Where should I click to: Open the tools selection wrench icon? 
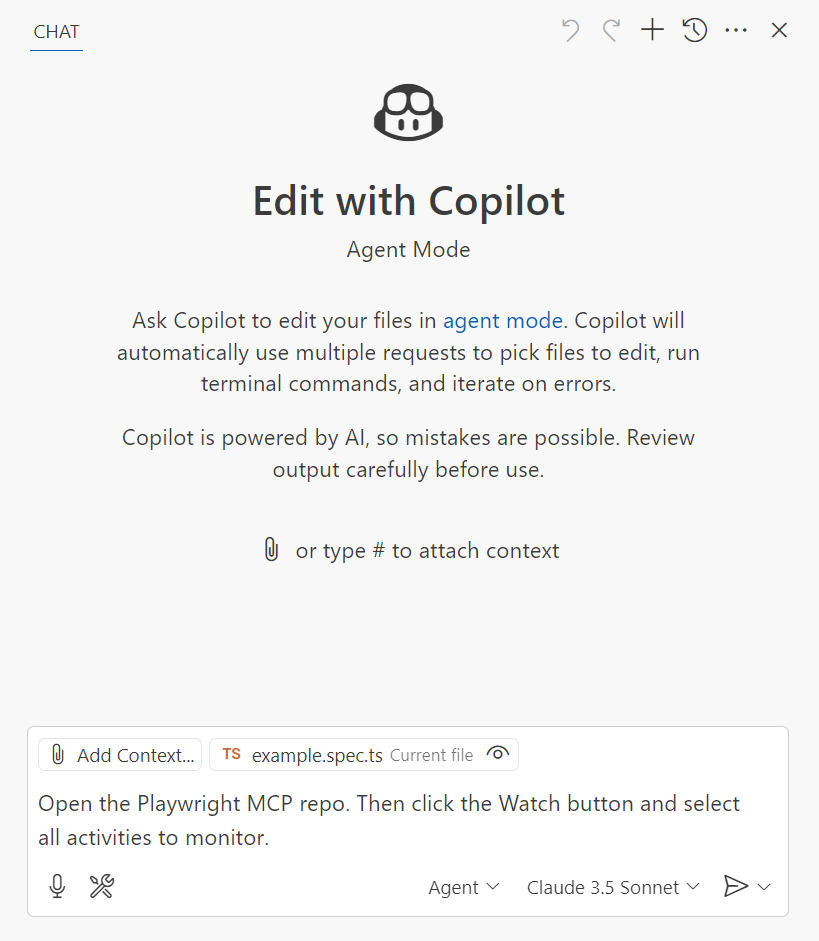tap(102, 886)
